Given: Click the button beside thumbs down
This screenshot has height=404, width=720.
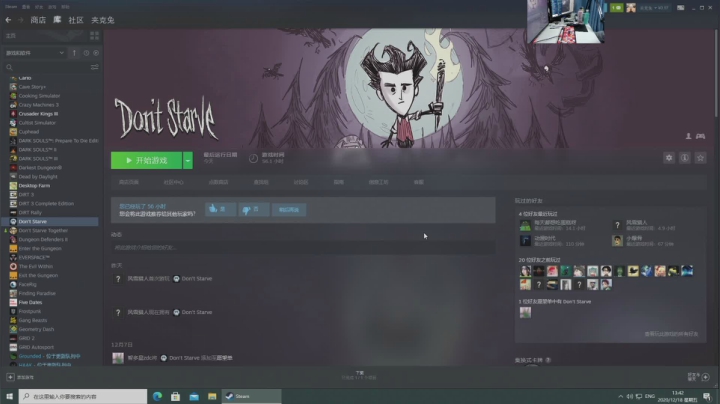Looking at the screenshot, I should coord(289,209).
